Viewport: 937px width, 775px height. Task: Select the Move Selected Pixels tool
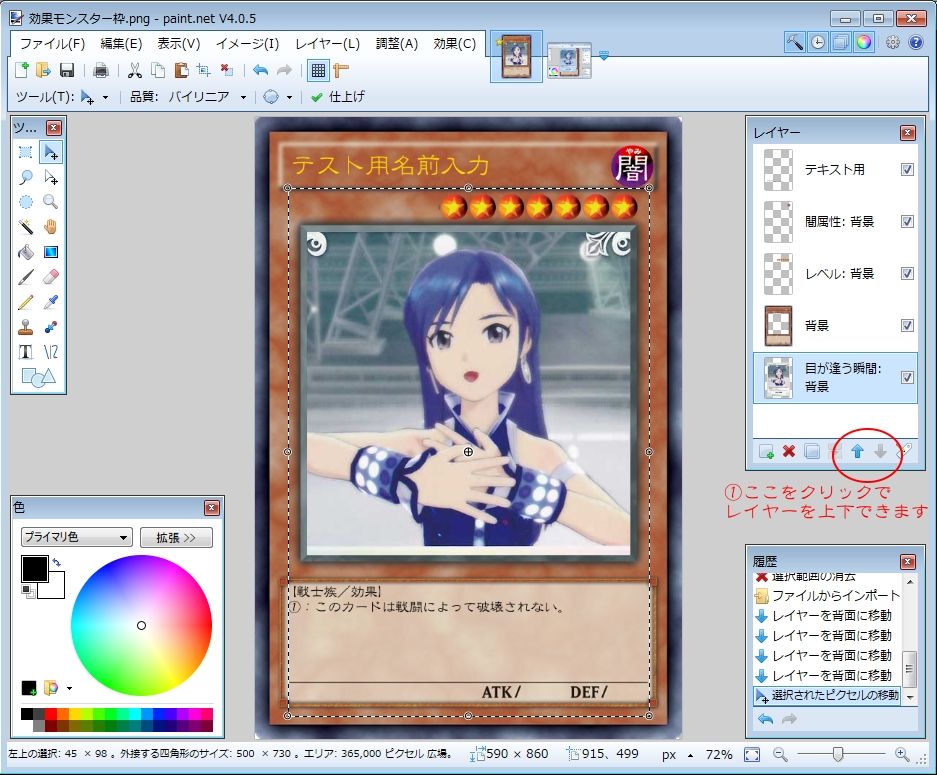click(x=51, y=152)
